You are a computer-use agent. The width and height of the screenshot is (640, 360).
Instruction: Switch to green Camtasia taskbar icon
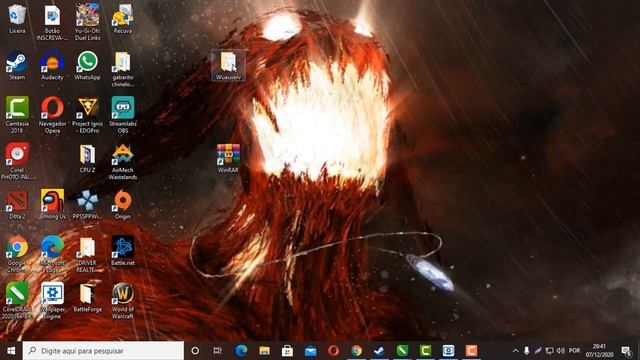point(425,351)
